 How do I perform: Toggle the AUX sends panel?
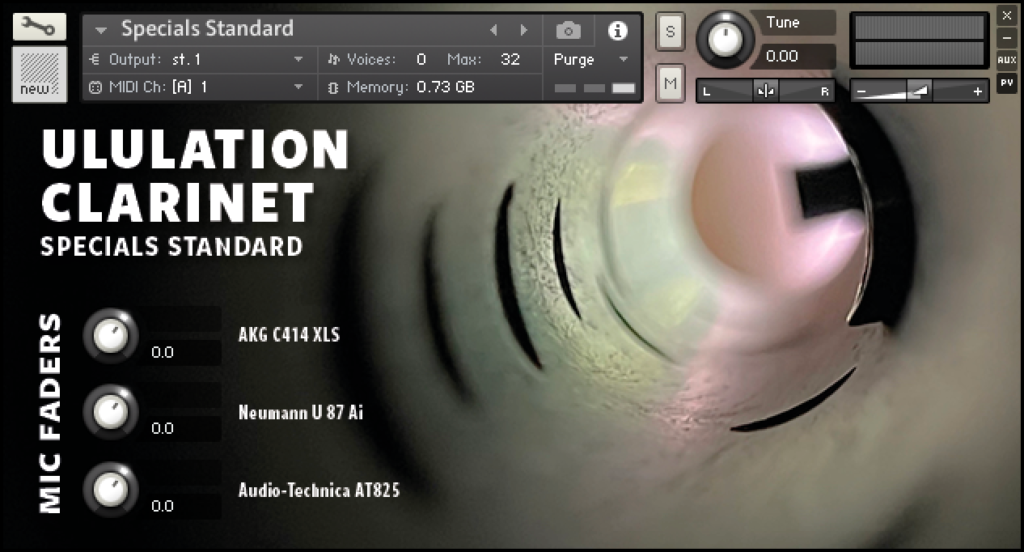tap(1006, 60)
